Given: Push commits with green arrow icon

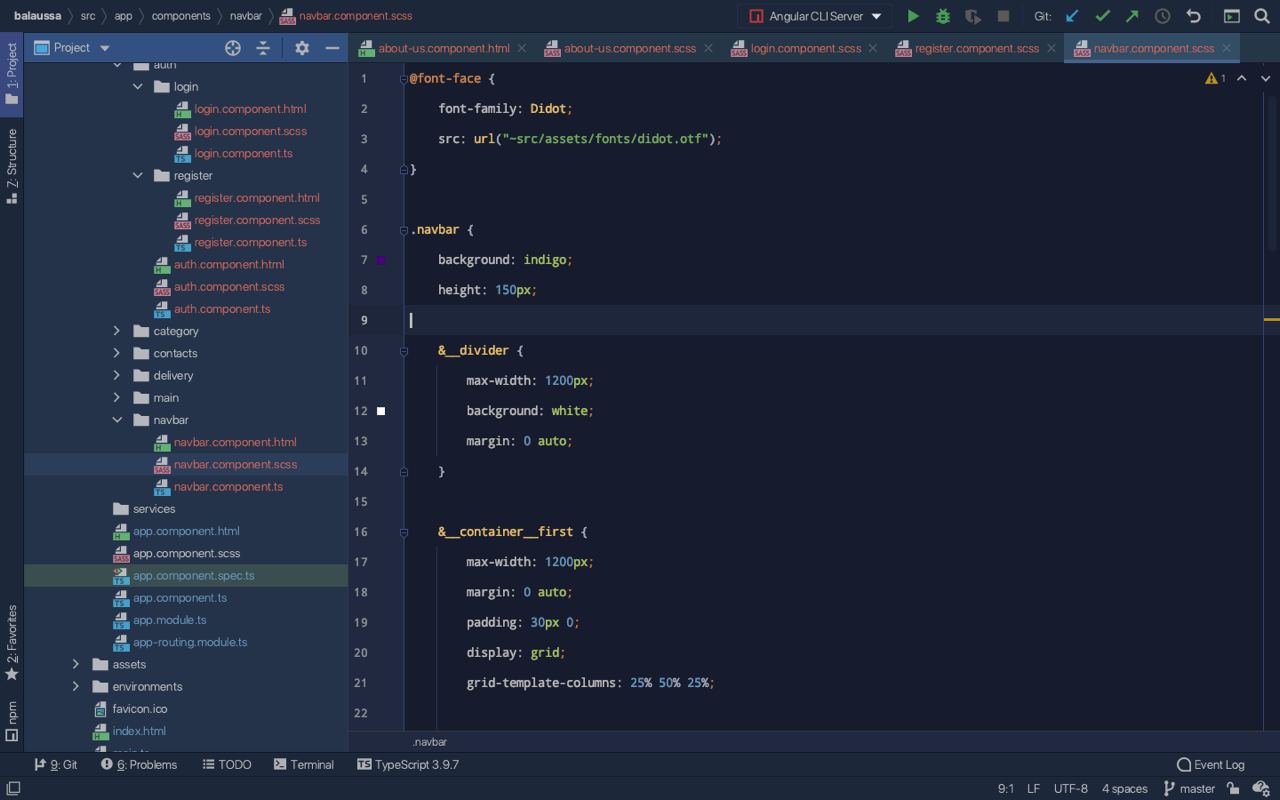Looking at the screenshot, I should click(x=1132, y=16).
